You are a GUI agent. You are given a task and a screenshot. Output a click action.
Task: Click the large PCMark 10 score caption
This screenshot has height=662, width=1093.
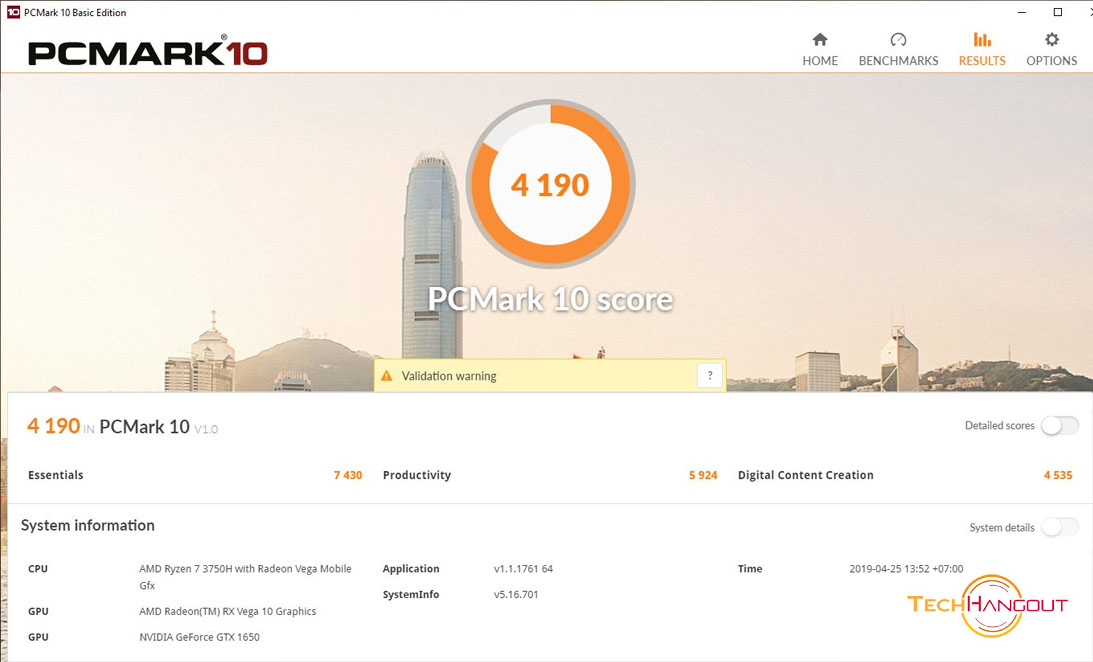tap(550, 299)
